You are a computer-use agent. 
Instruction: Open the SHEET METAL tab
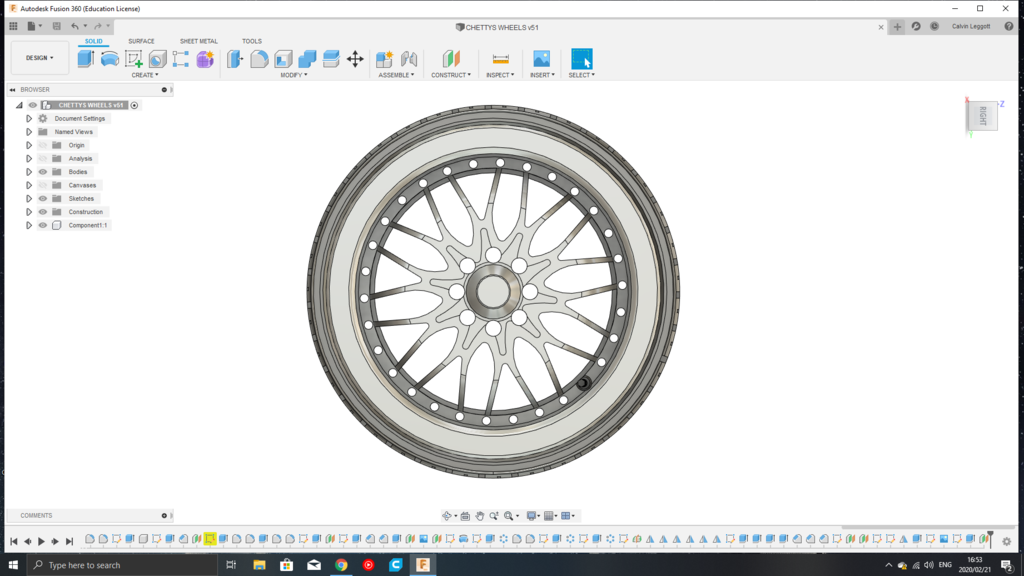(198, 41)
